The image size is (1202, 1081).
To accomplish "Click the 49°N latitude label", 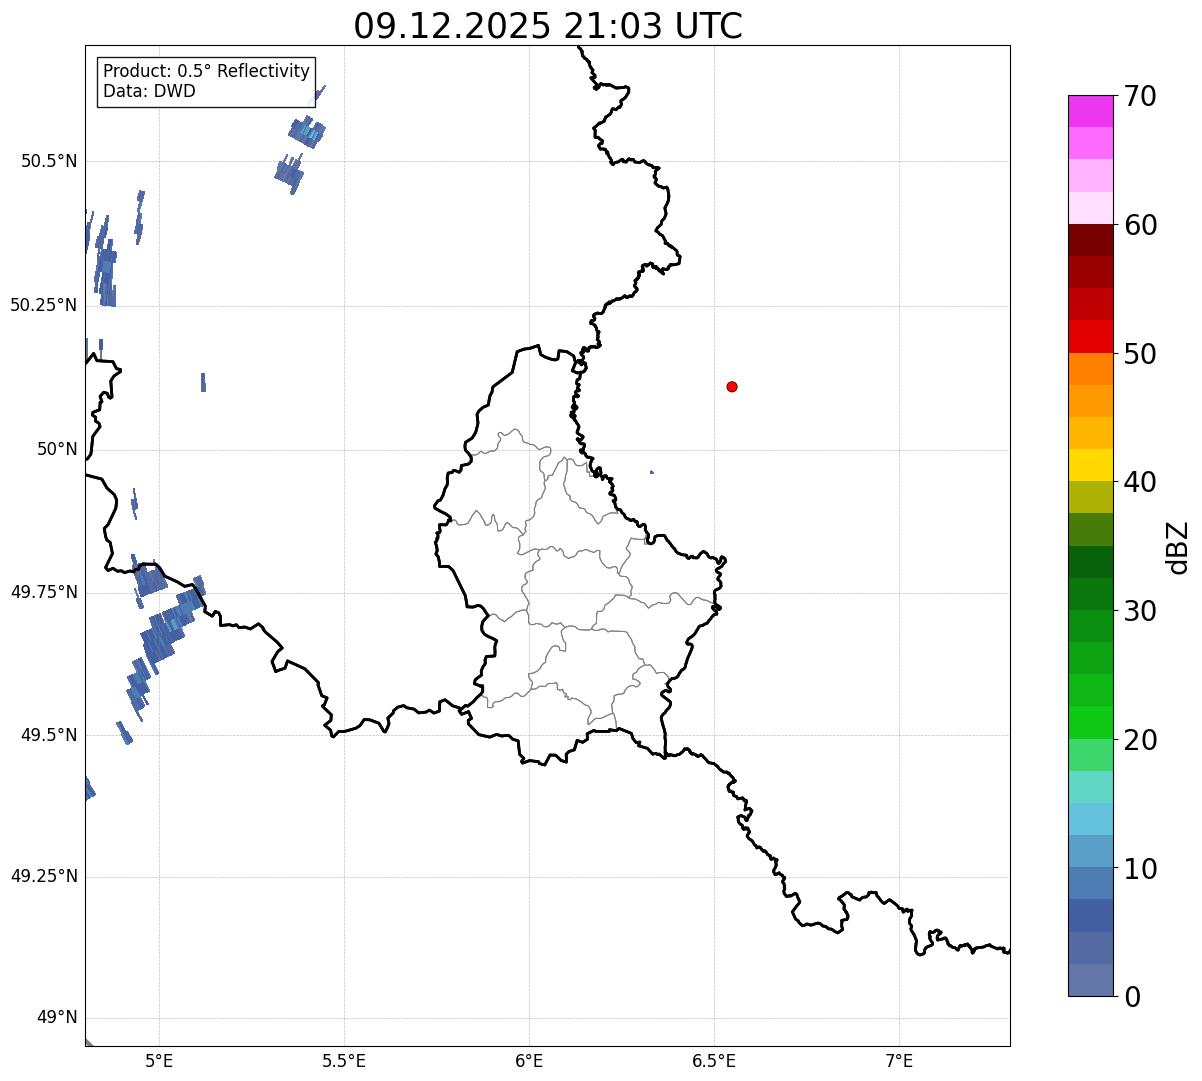I will coord(57,1018).
